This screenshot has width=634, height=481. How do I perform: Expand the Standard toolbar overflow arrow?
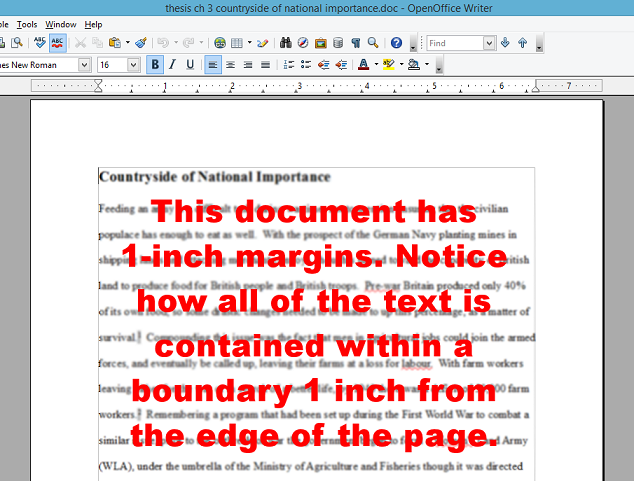[413, 43]
